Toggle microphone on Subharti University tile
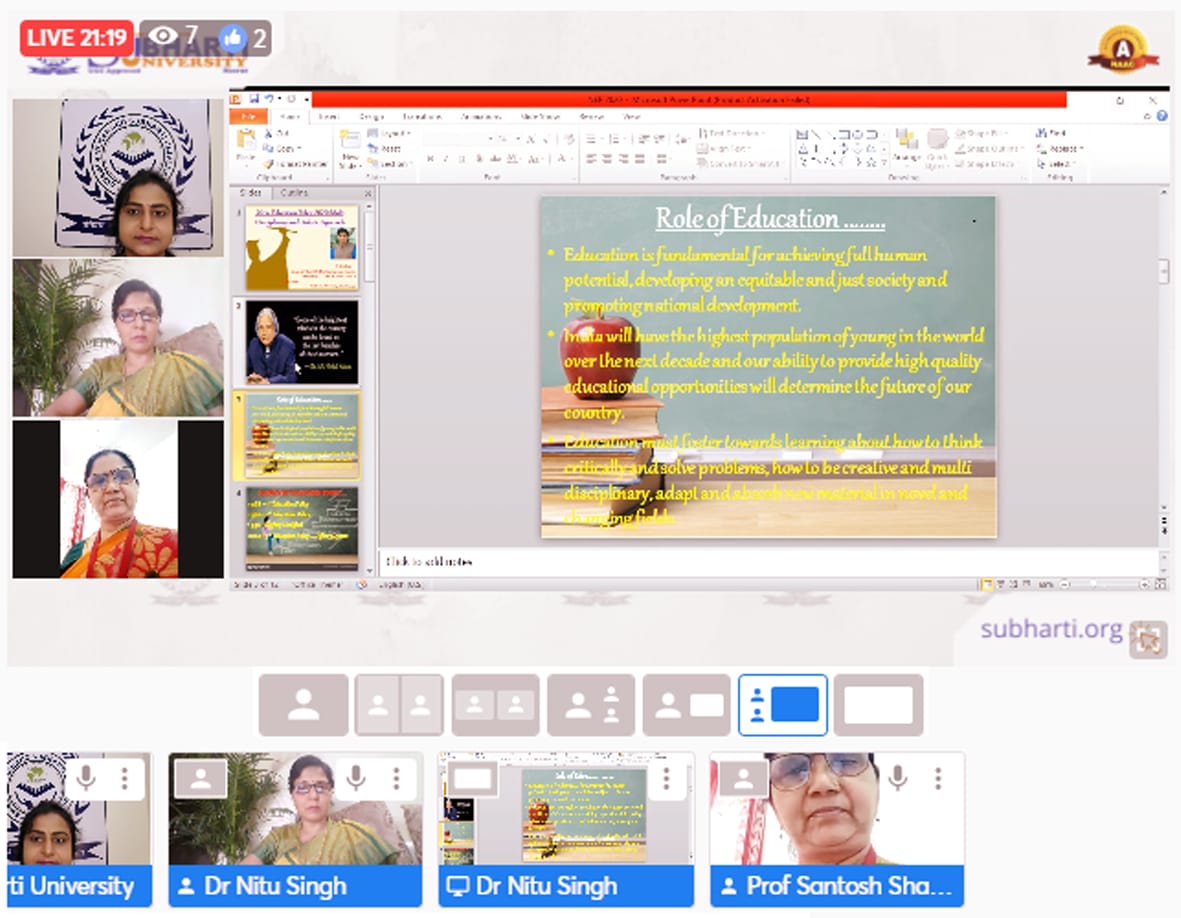 coord(87,778)
